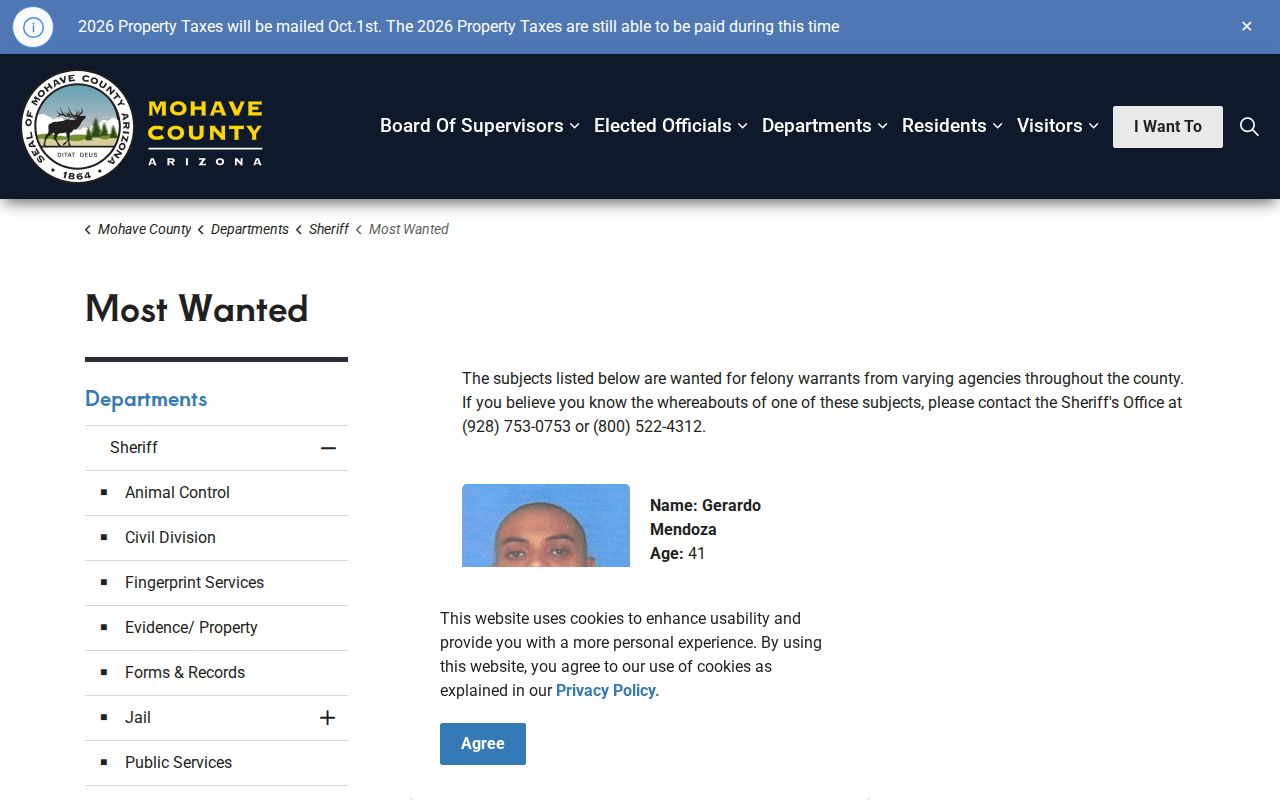Image resolution: width=1280 pixels, height=800 pixels.
Task: Click the Most Wanted page heading
Action: [x=197, y=309]
